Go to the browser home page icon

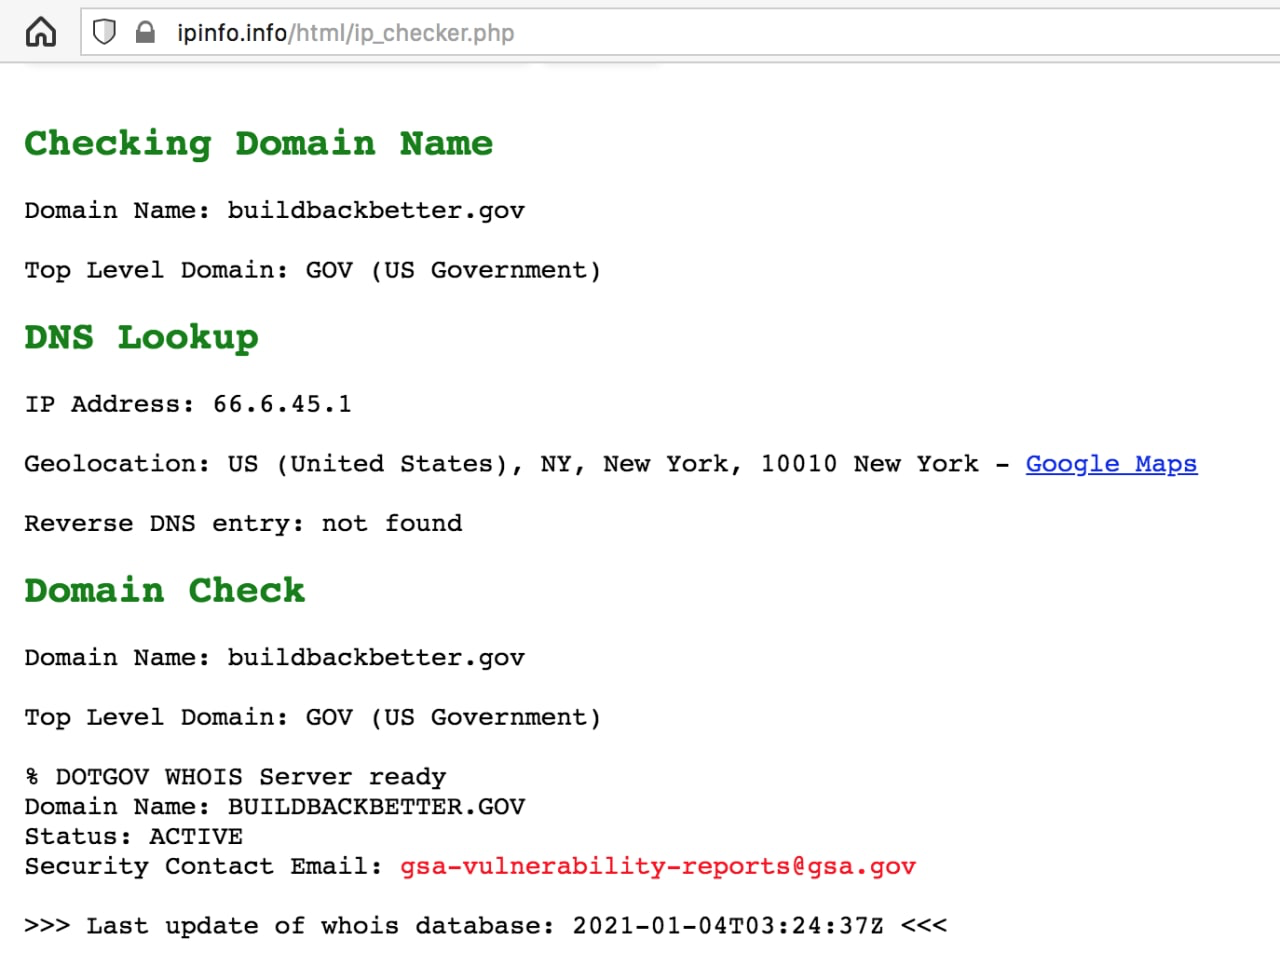[x=41, y=33]
